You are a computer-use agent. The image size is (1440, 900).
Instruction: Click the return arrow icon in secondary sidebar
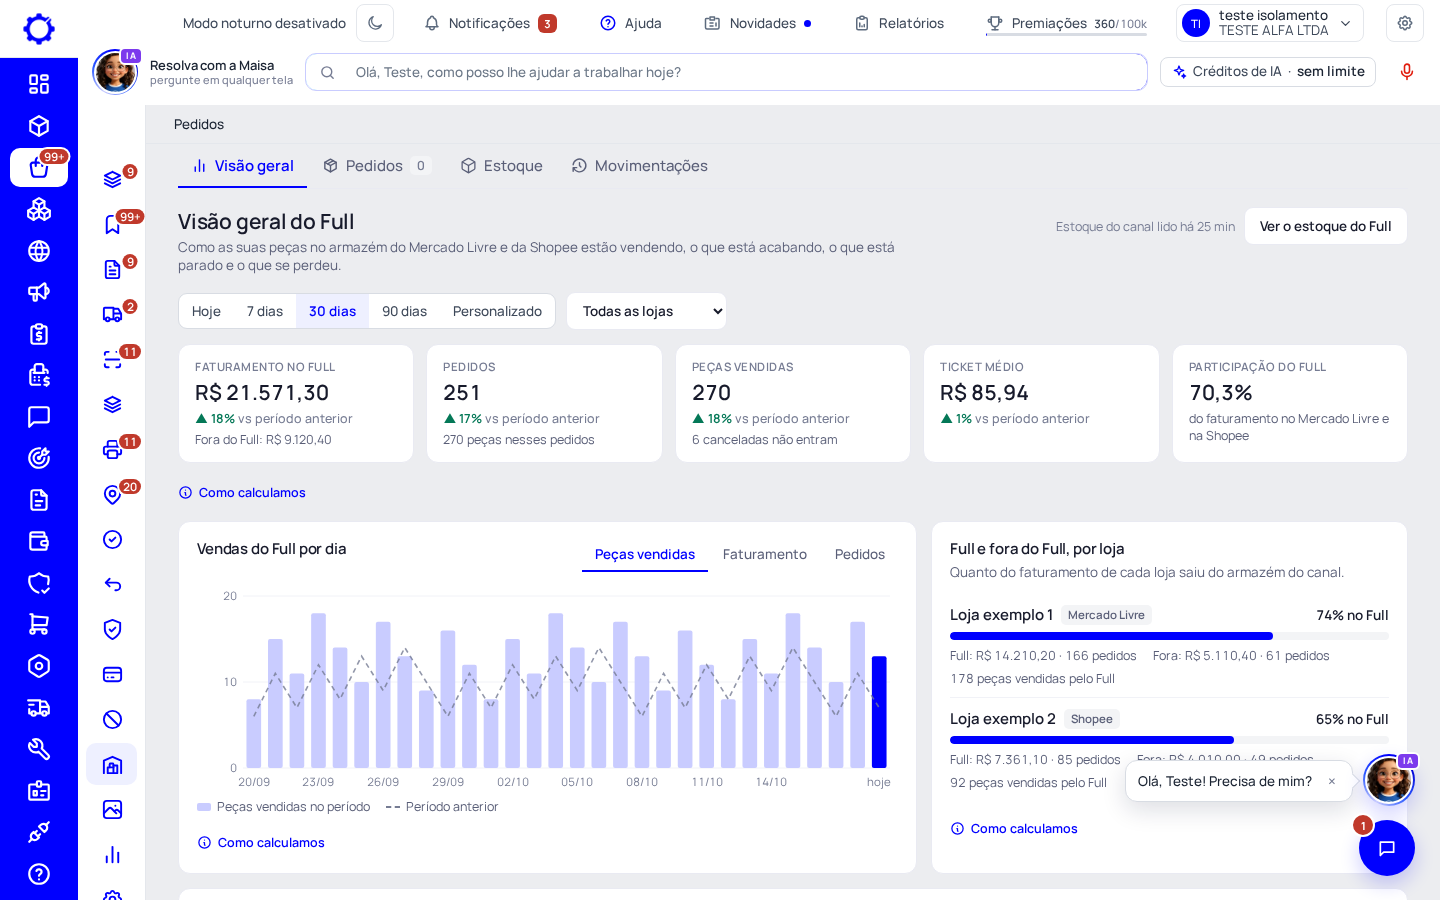tap(112, 585)
